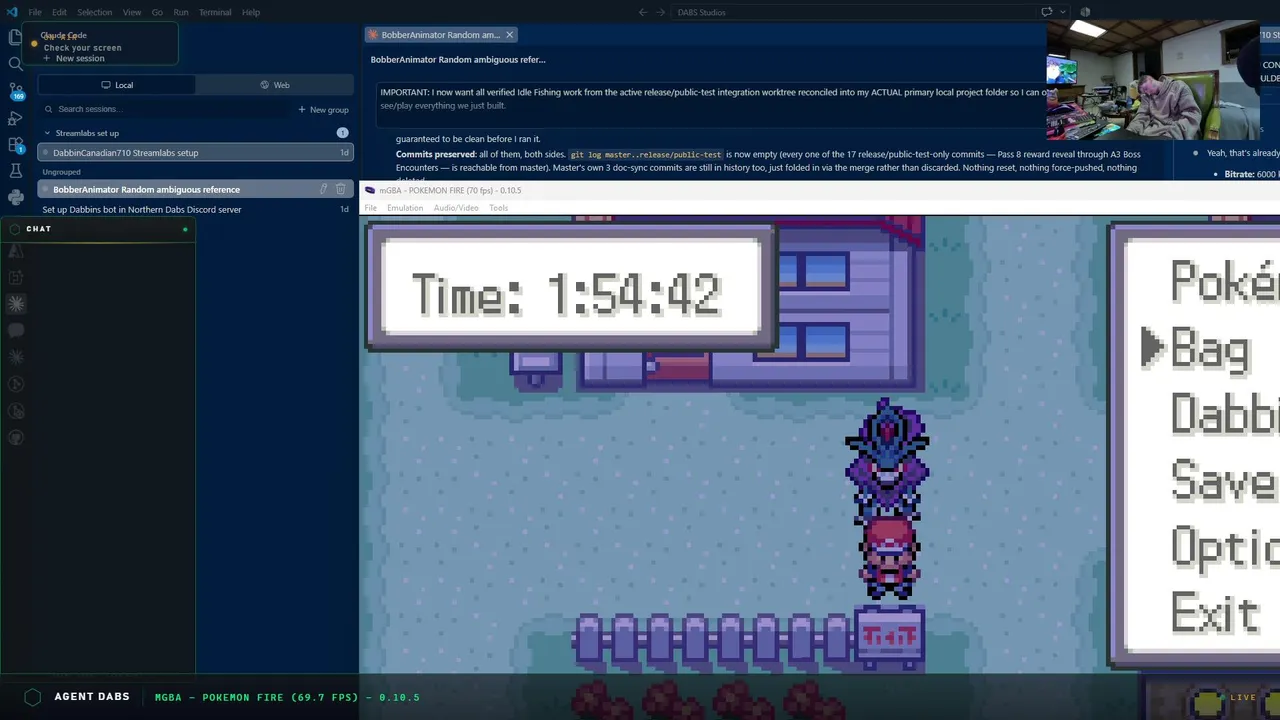Click the Chat panel header
This screenshot has height=720, width=1280.
tap(98, 229)
